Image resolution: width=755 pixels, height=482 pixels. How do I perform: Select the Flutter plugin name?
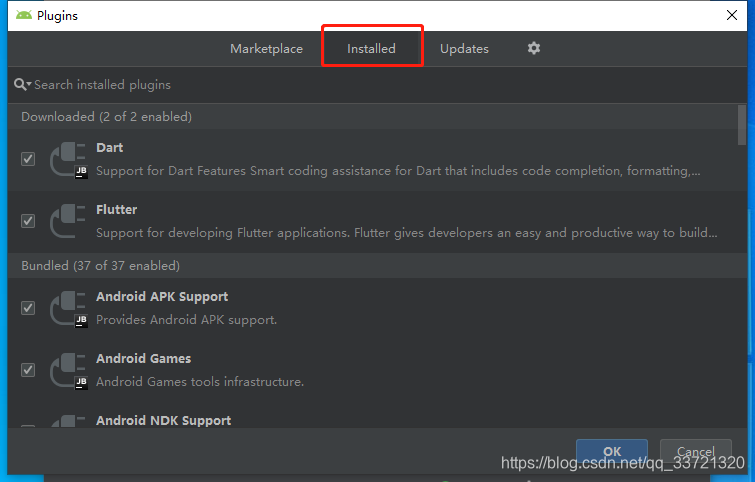(x=117, y=210)
